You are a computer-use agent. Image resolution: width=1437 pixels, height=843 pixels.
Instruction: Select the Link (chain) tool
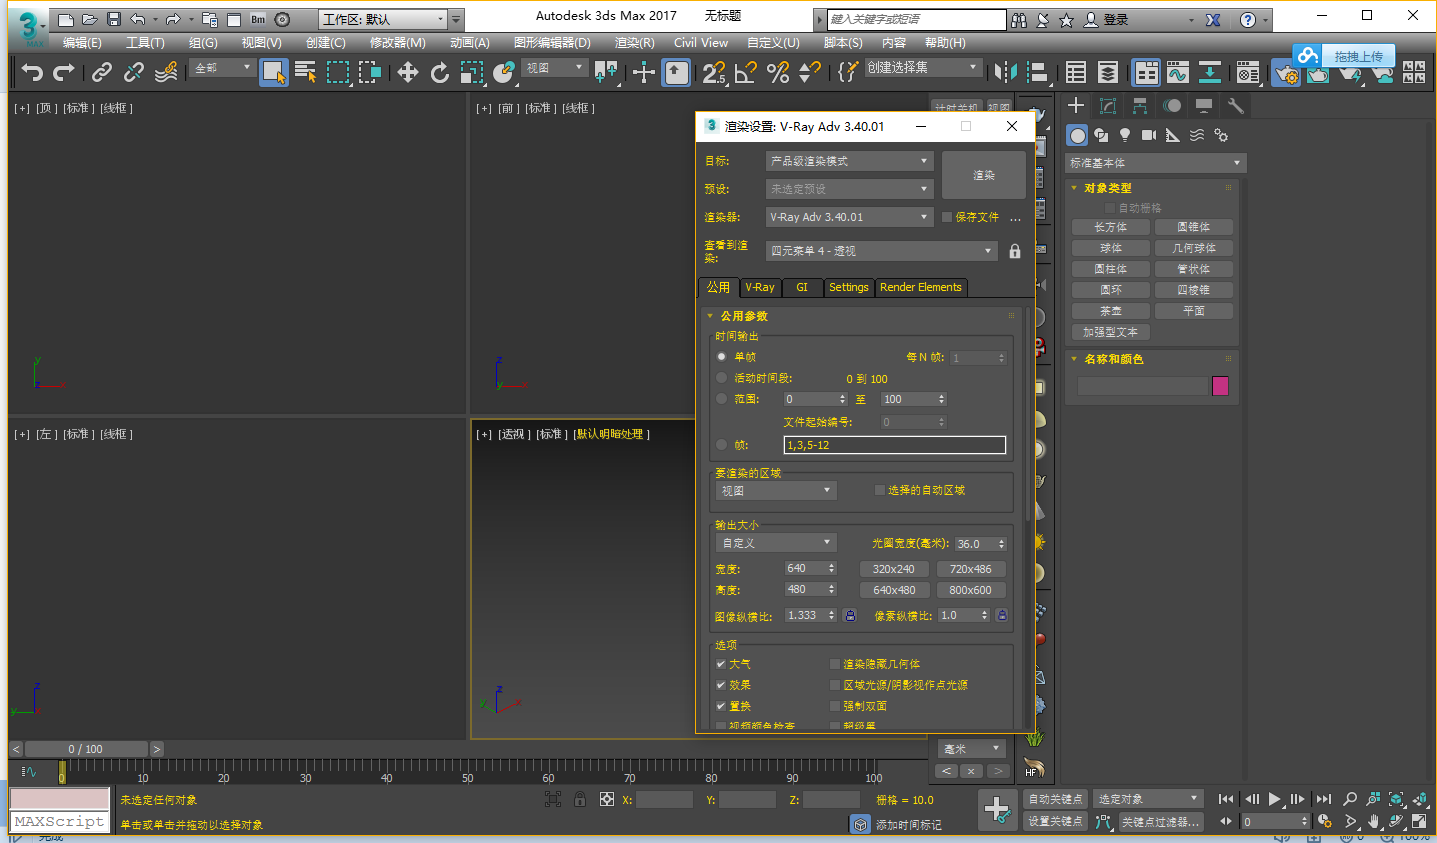[101, 72]
